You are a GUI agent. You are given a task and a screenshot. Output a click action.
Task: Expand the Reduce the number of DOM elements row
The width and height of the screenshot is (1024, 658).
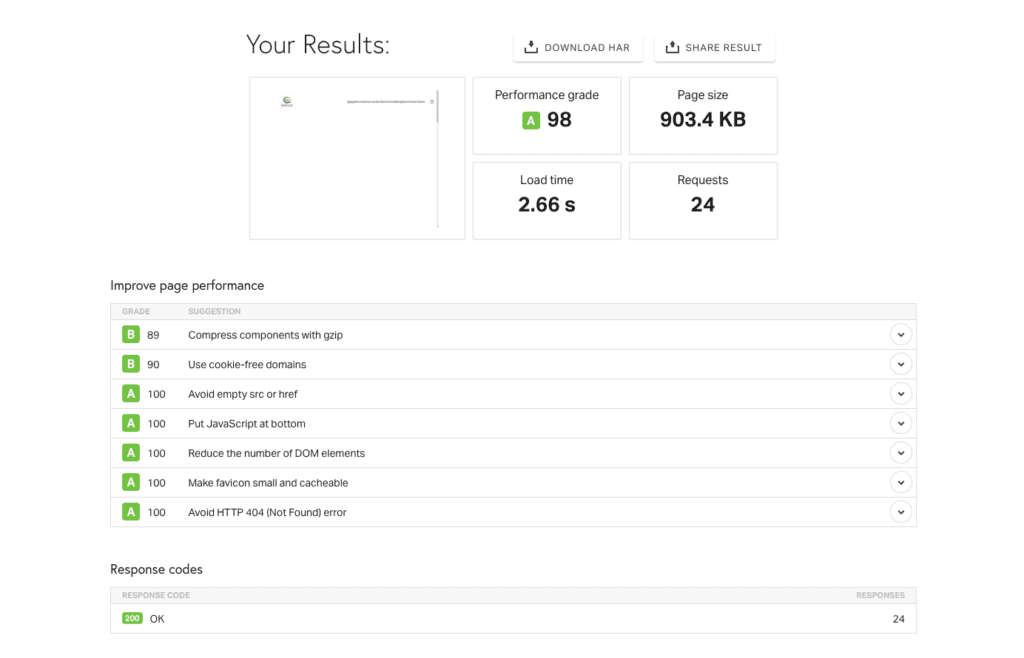tap(900, 452)
